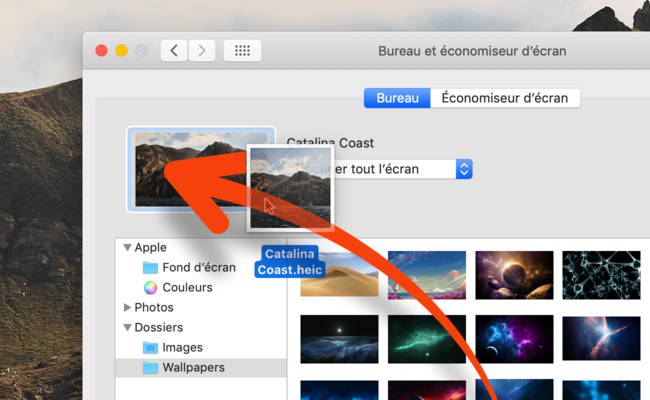650x400 pixels.
Task: Show all preferences via grid icon
Action: pos(243,51)
